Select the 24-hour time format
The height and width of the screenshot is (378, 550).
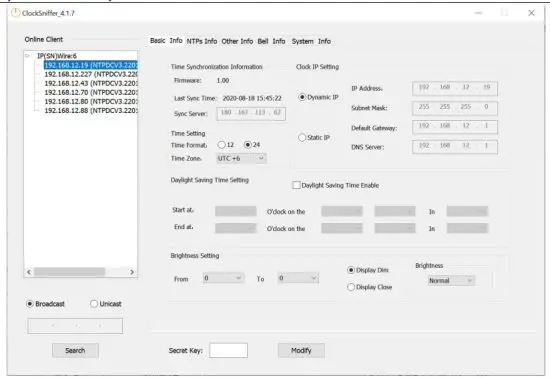pyautogui.click(x=252, y=145)
